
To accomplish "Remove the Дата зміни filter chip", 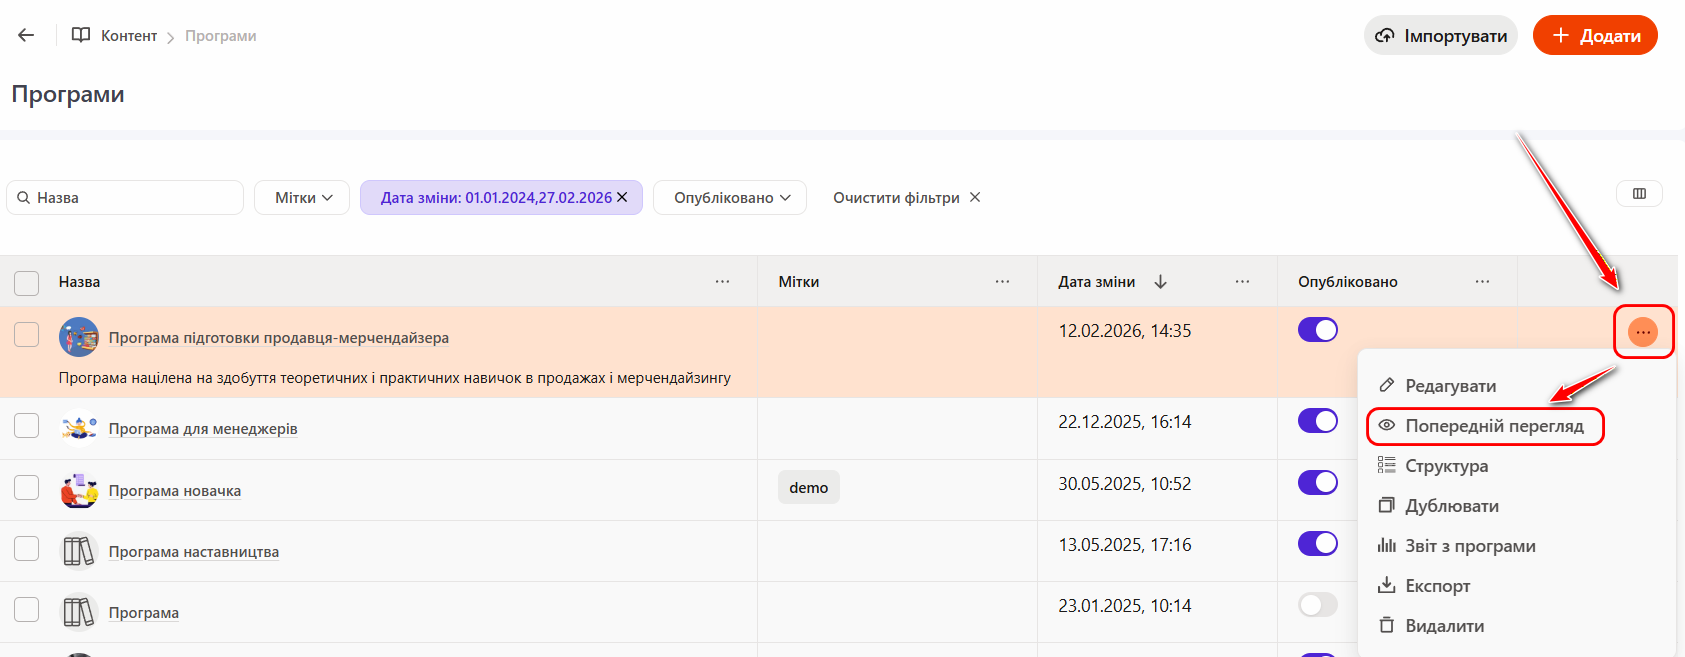I will (x=622, y=197).
